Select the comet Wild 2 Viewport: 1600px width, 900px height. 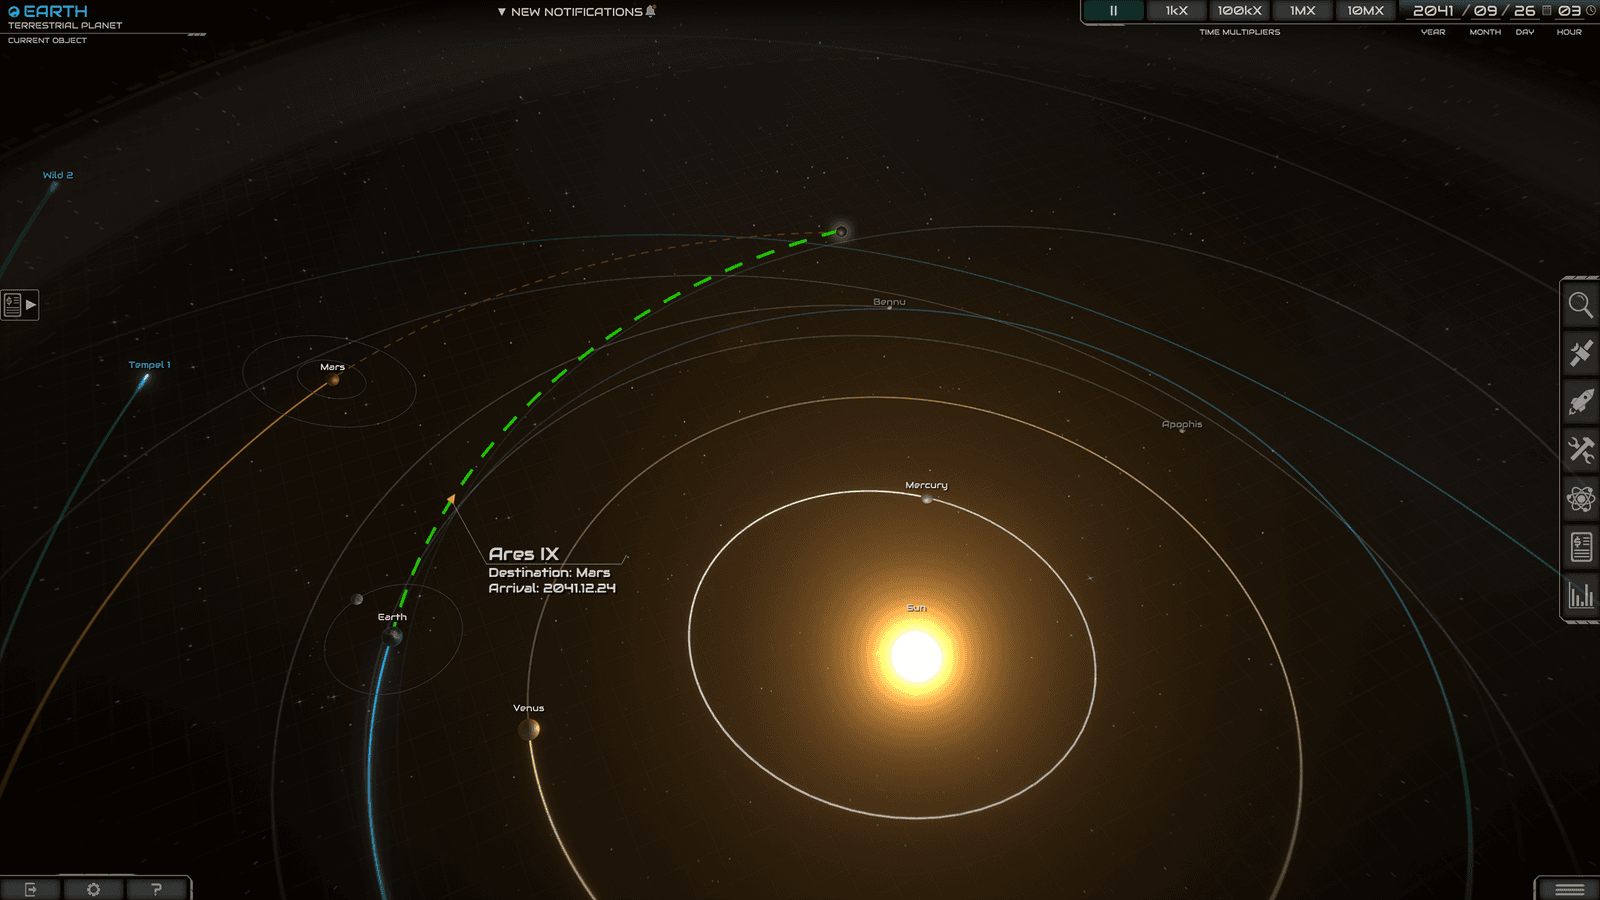point(54,186)
